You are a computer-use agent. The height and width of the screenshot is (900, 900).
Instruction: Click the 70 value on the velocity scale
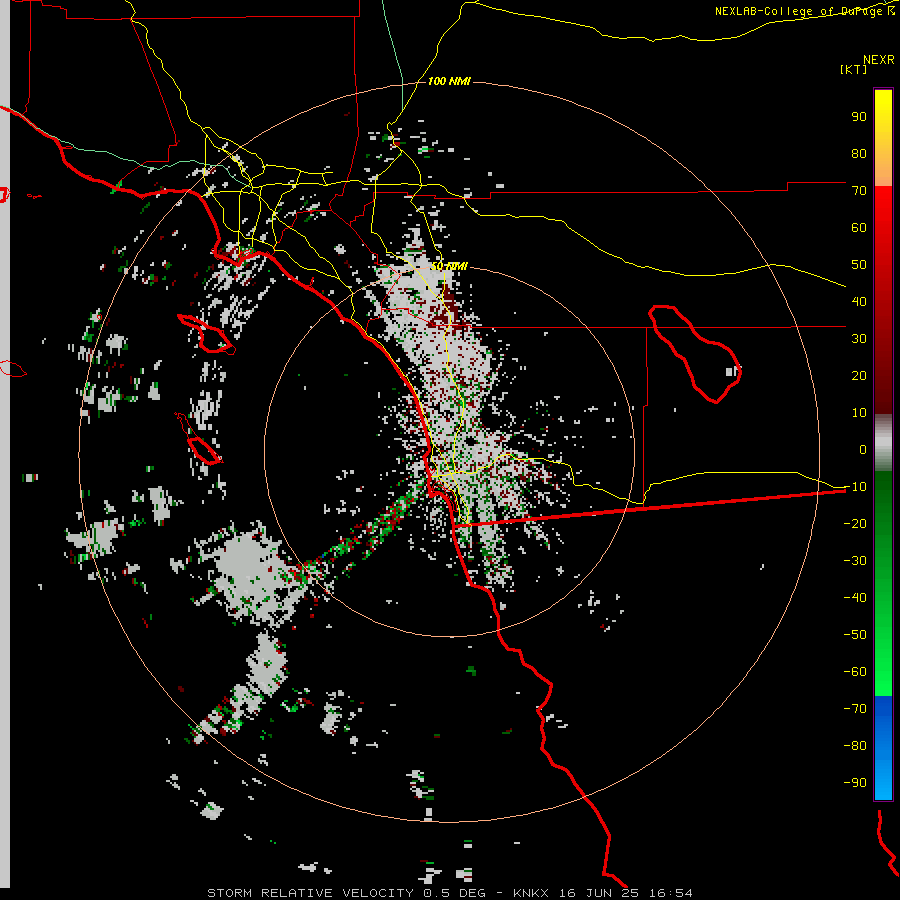coord(859,191)
